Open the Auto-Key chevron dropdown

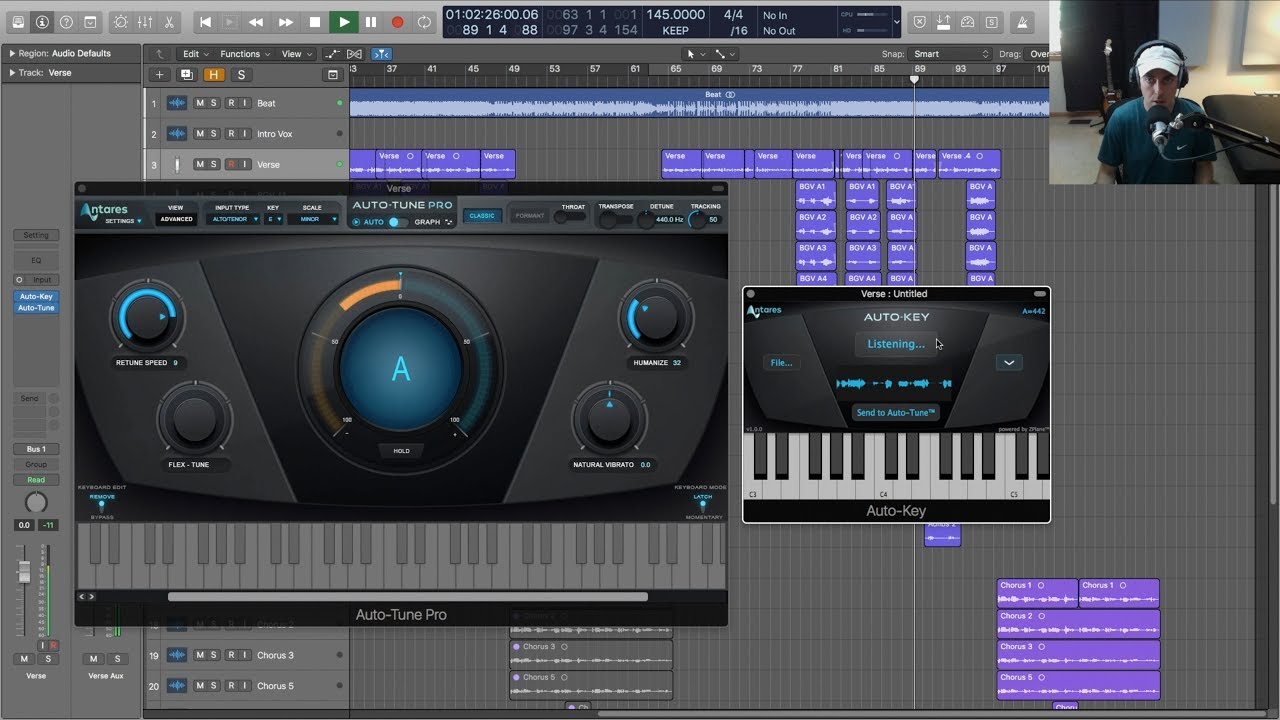(x=1008, y=363)
